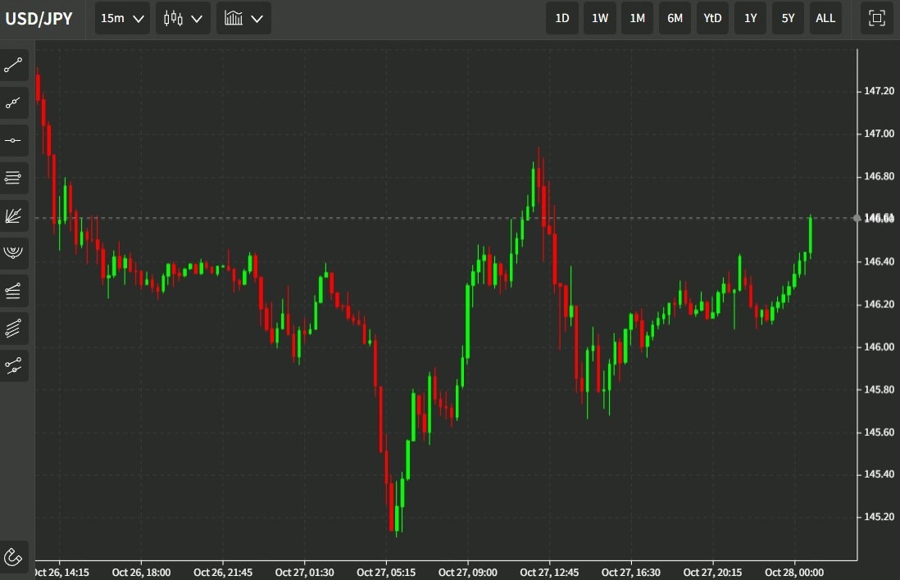This screenshot has height=580, width=900.
Task: Select the trend line drawing tool
Action: [13, 66]
